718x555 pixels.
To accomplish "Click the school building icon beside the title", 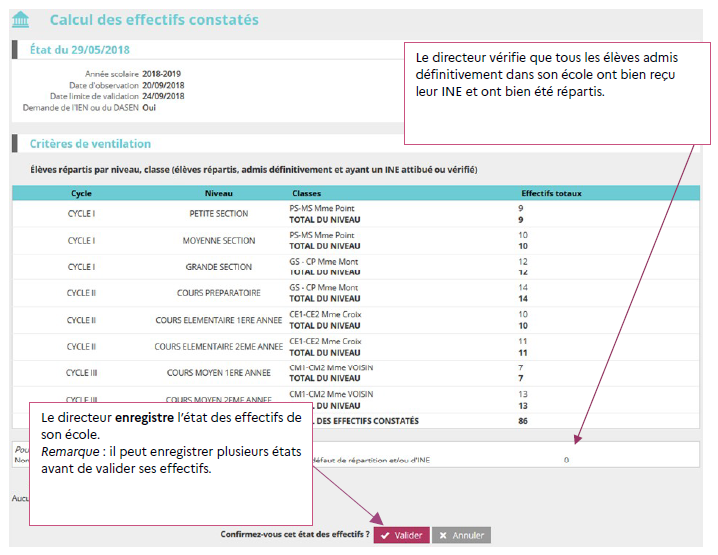I will (20, 20).
